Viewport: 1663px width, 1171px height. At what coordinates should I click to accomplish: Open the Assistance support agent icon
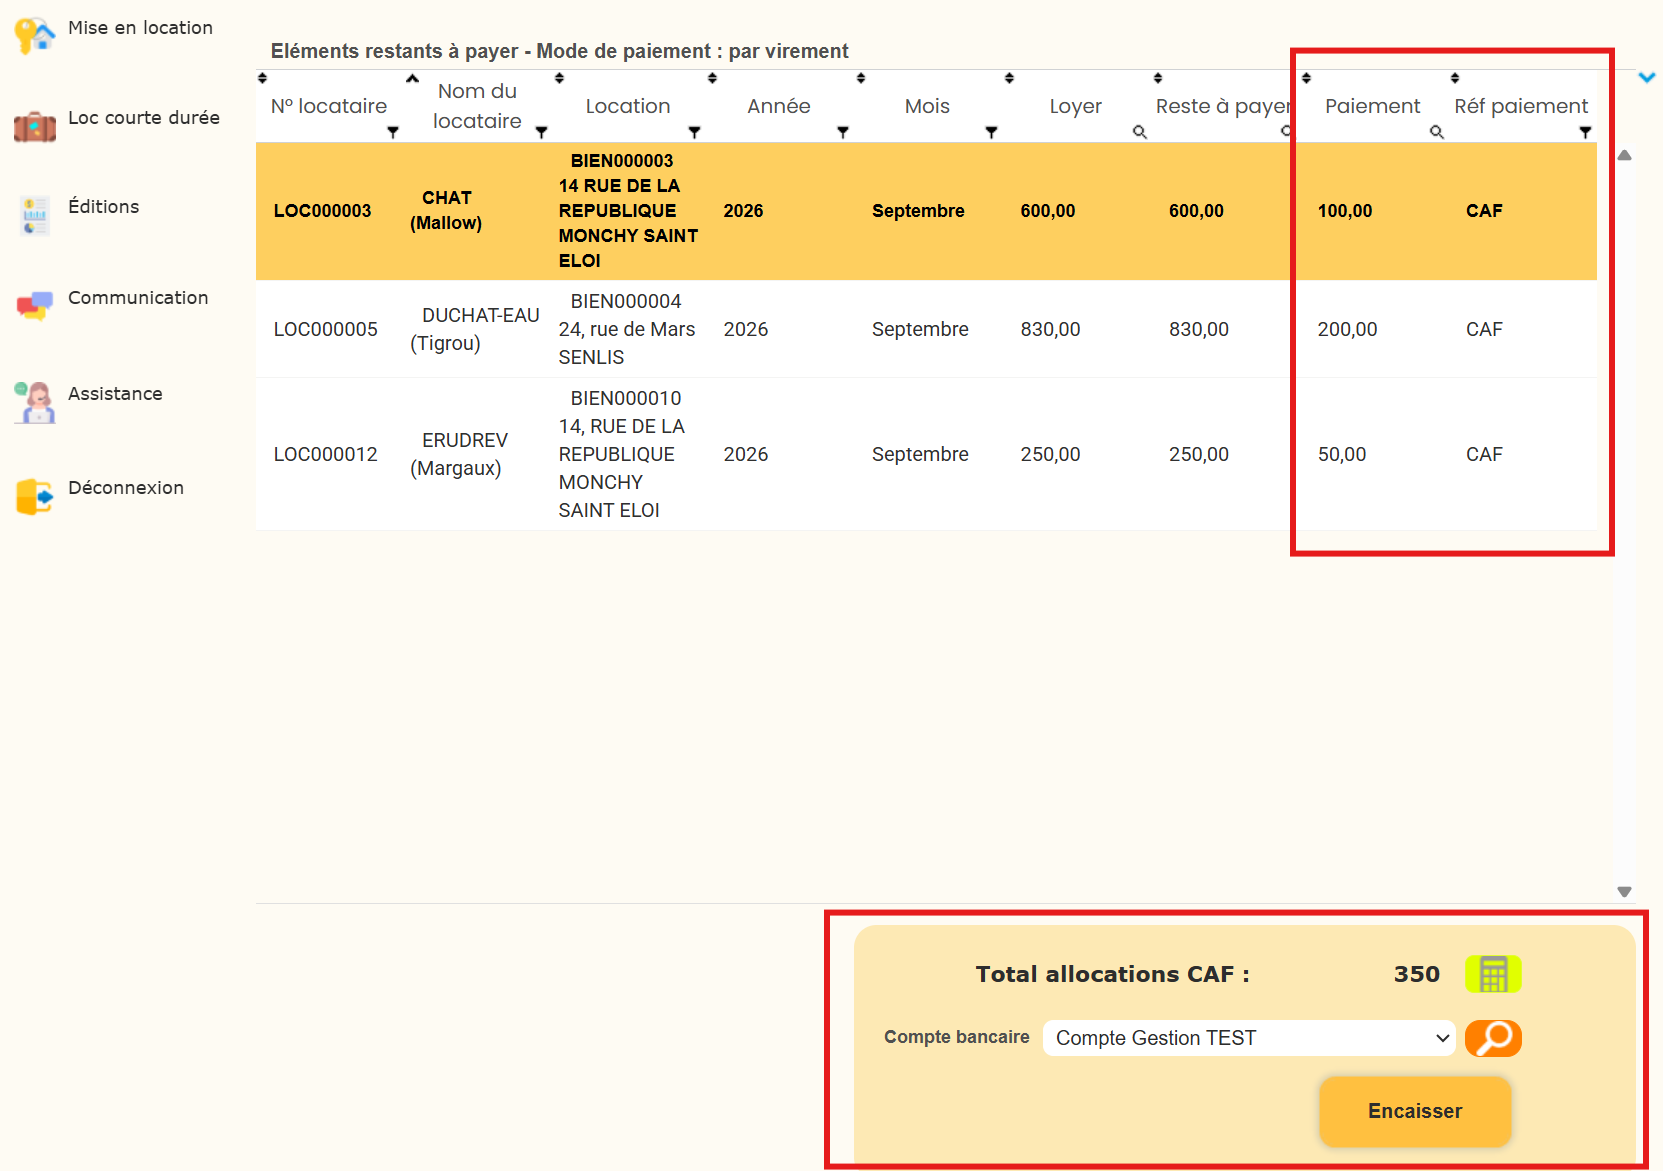pos(35,402)
